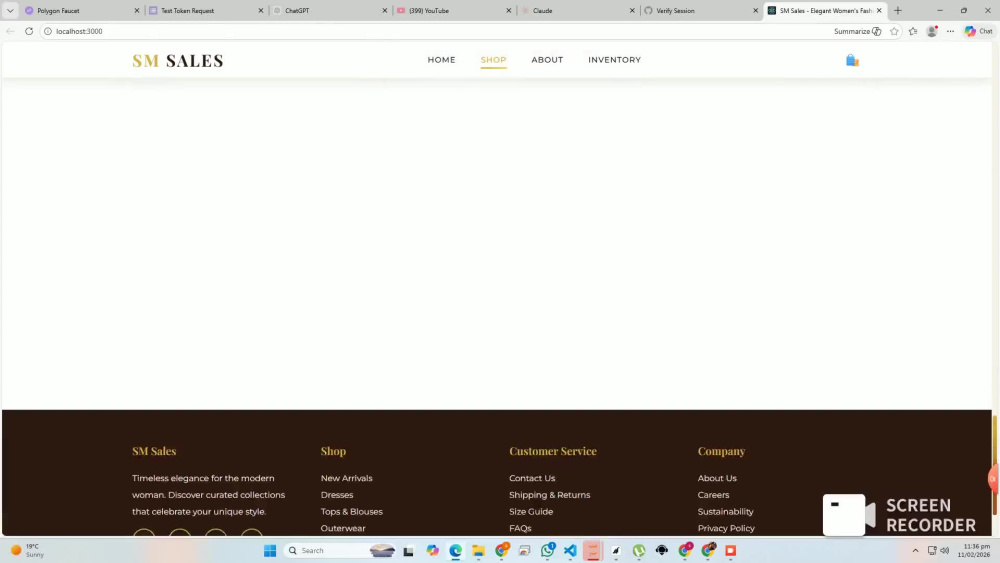This screenshot has height=563, width=1000.
Task: Close the YouTube tab
Action: coord(509,11)
